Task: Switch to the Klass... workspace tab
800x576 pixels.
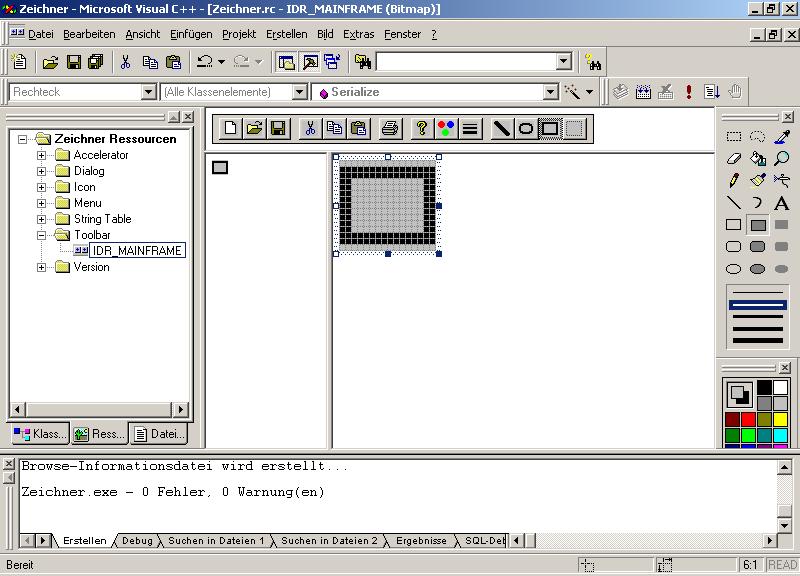Action: [x=40, y=434]
